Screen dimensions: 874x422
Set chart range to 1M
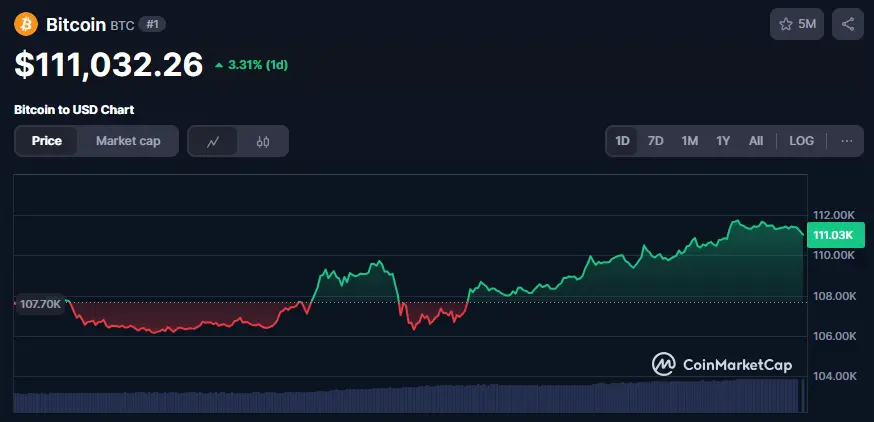pos(690,141)
